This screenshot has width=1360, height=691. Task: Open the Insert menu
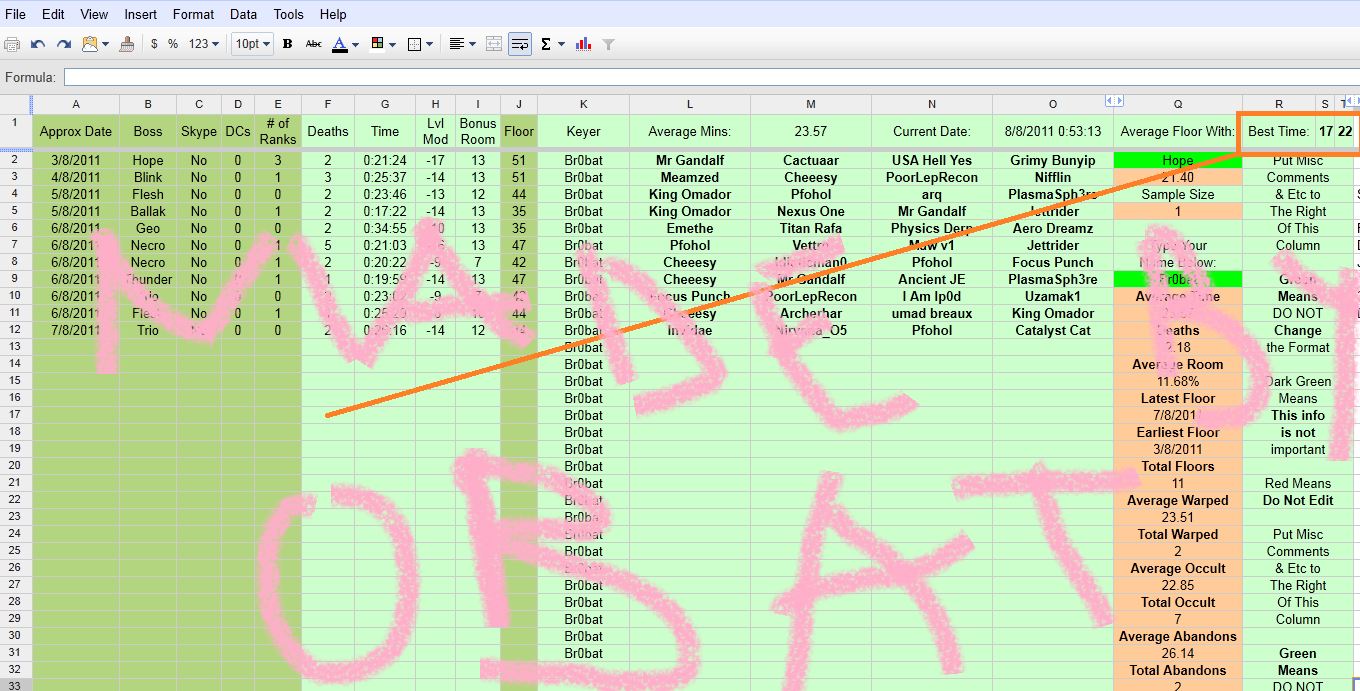140,14
